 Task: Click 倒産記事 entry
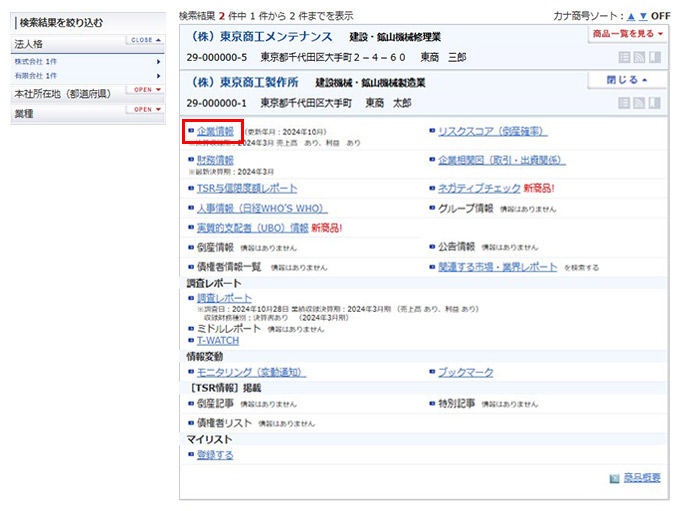click(x=215, y=403)
